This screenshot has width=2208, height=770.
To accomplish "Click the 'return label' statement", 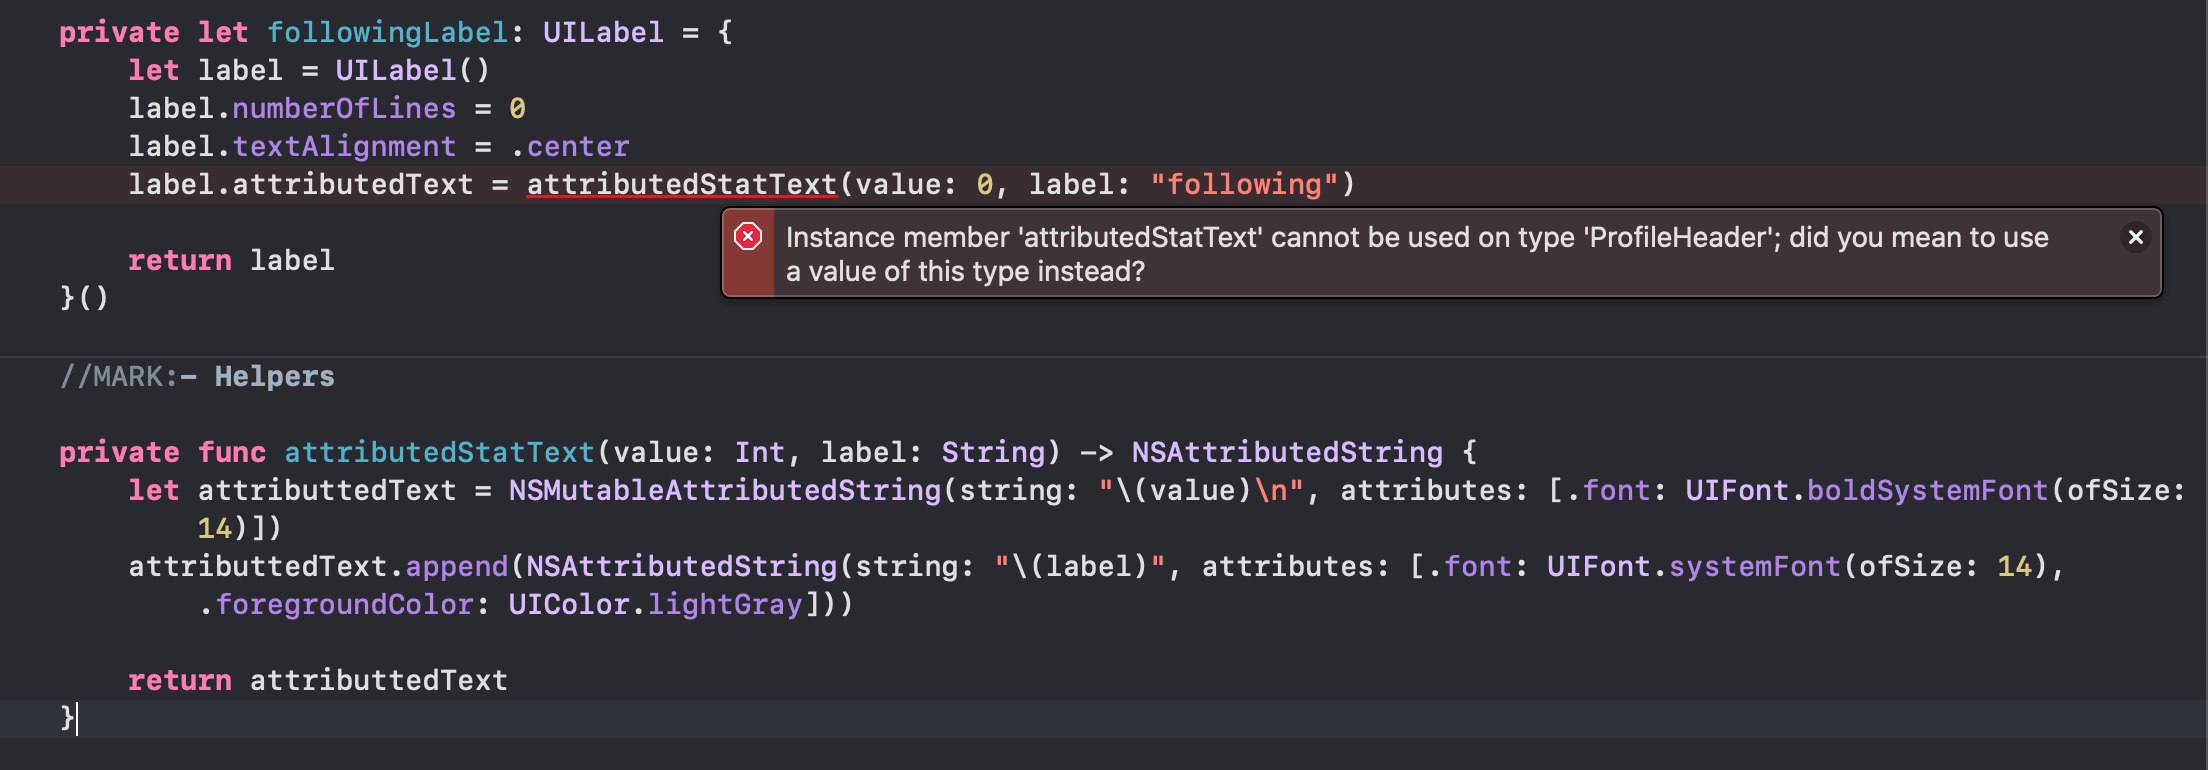I will coord(231,261).
